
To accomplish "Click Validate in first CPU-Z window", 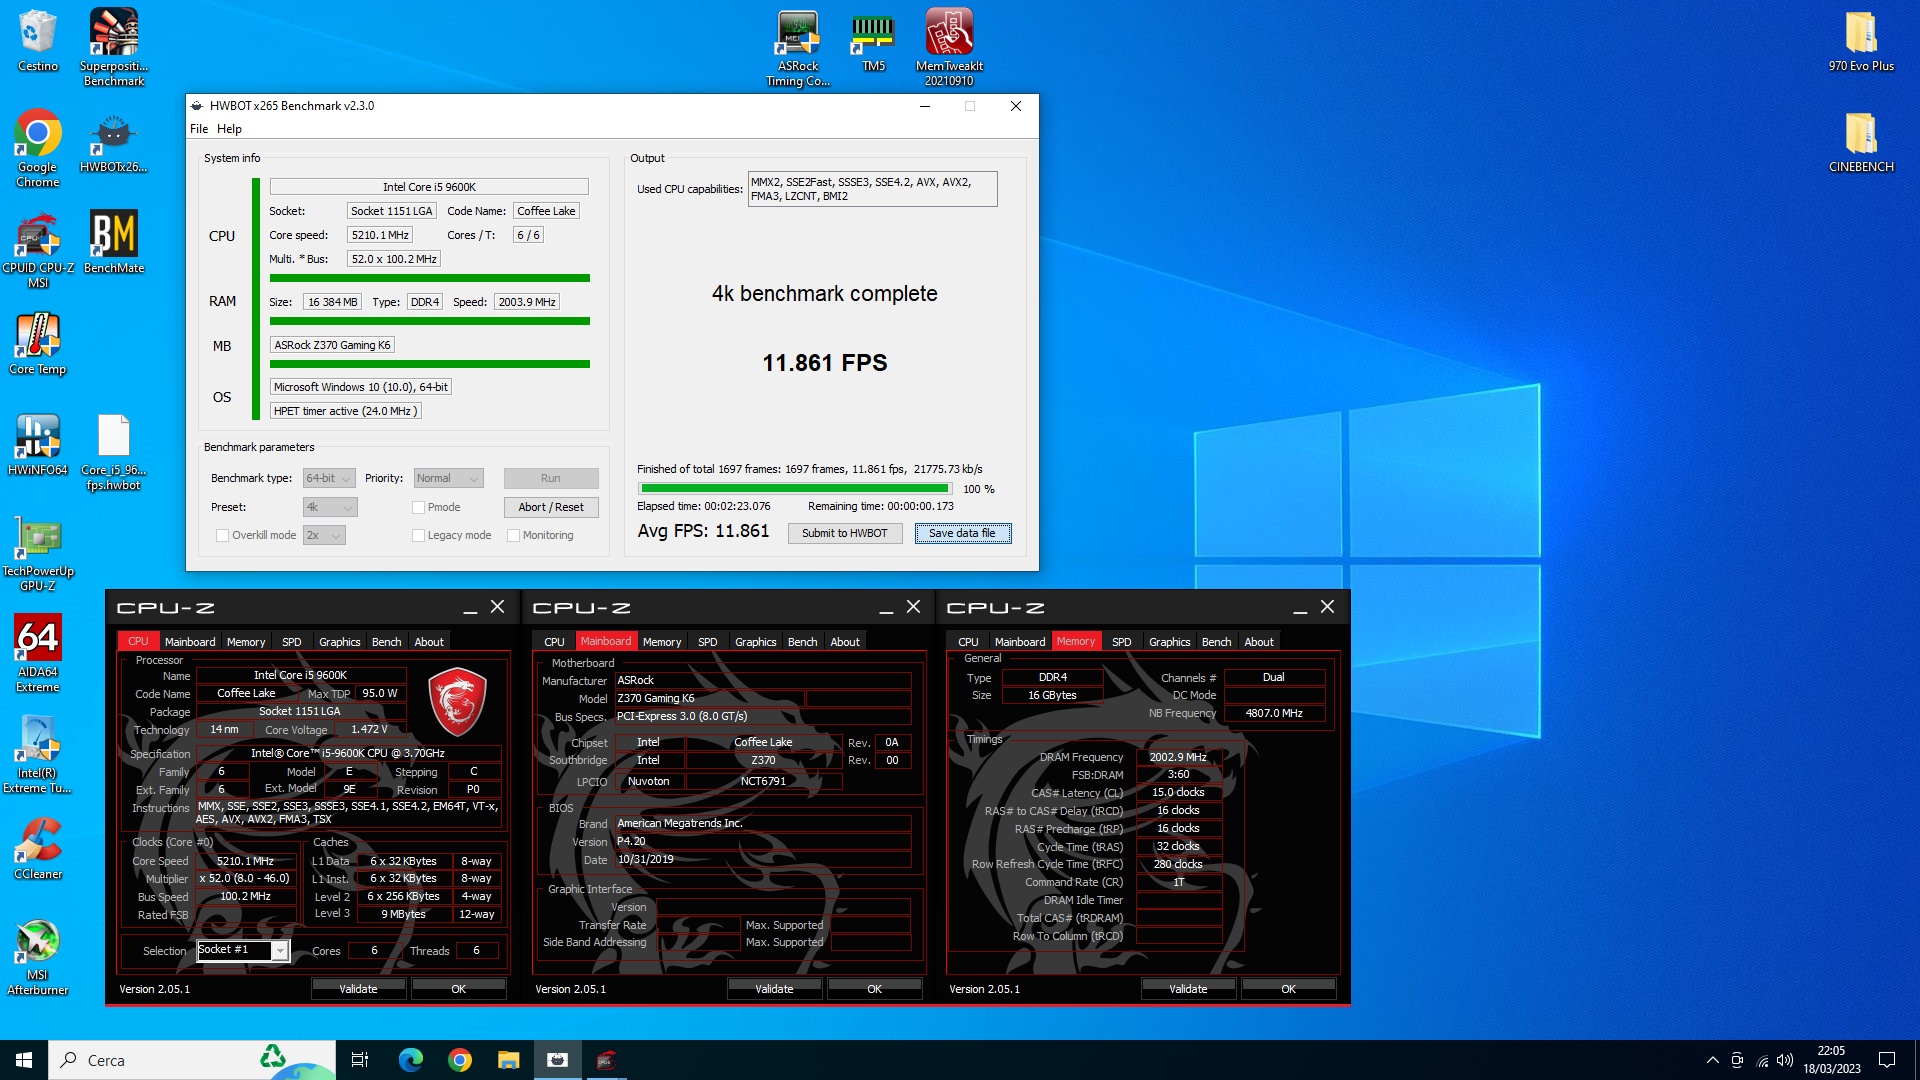I will [358, 989].
